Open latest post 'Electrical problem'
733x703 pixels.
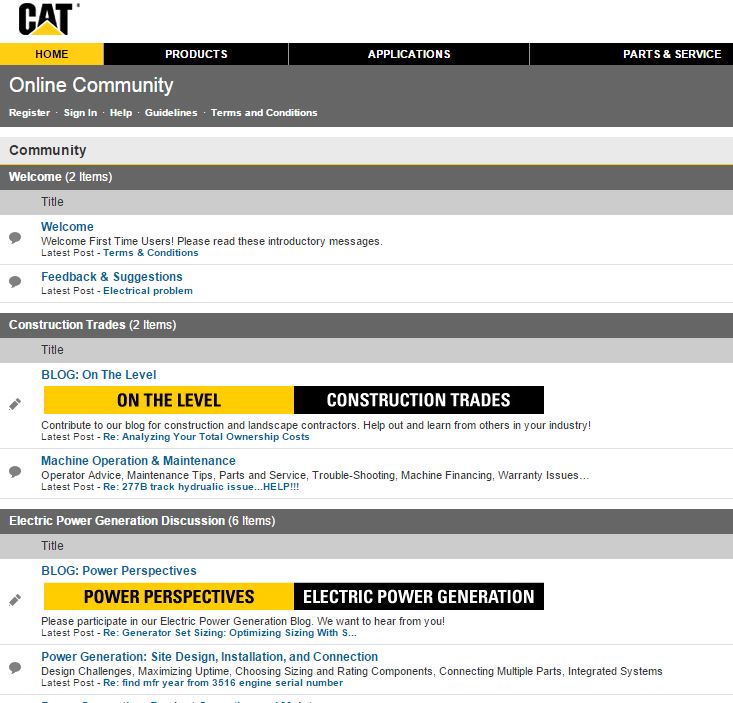pos(148,291)
